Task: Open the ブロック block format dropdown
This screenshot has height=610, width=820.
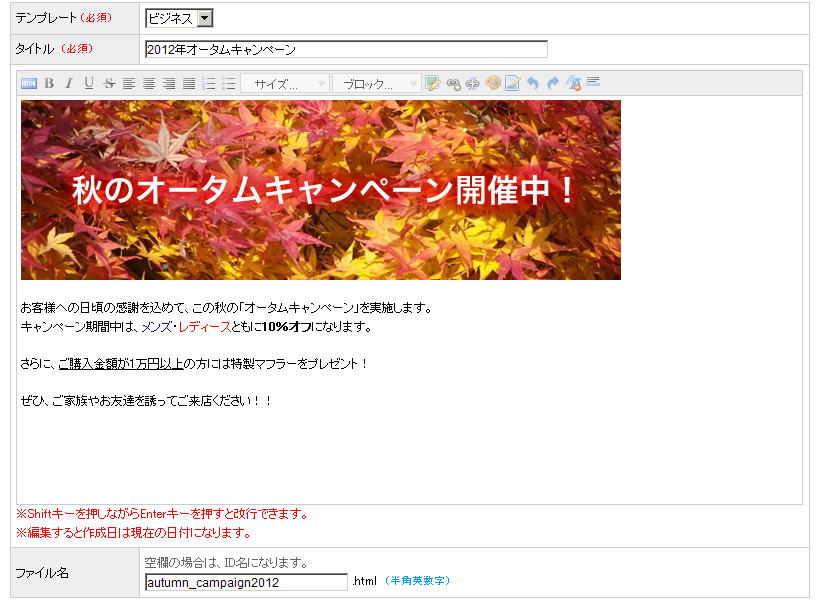Action: 376,84
